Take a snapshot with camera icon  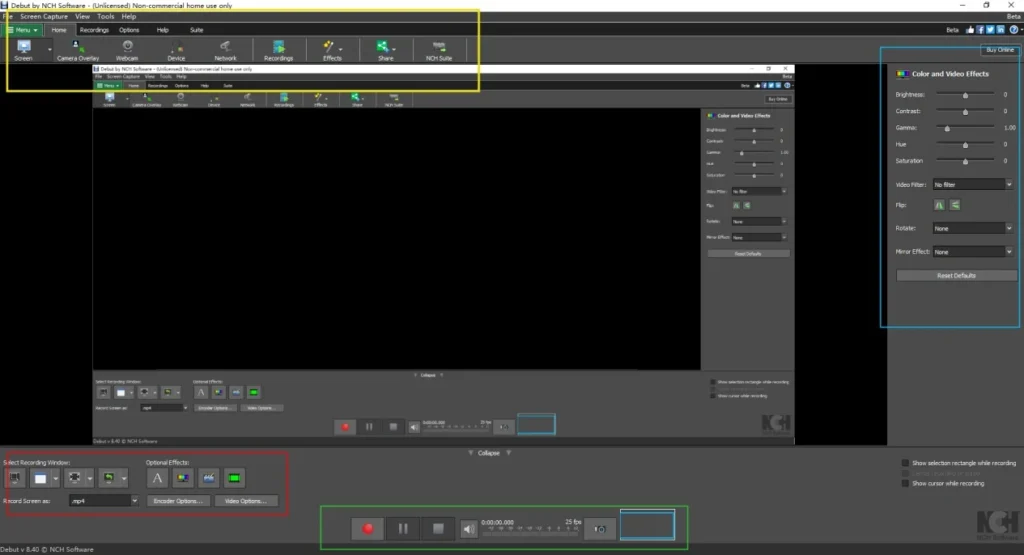coord(600,529)
